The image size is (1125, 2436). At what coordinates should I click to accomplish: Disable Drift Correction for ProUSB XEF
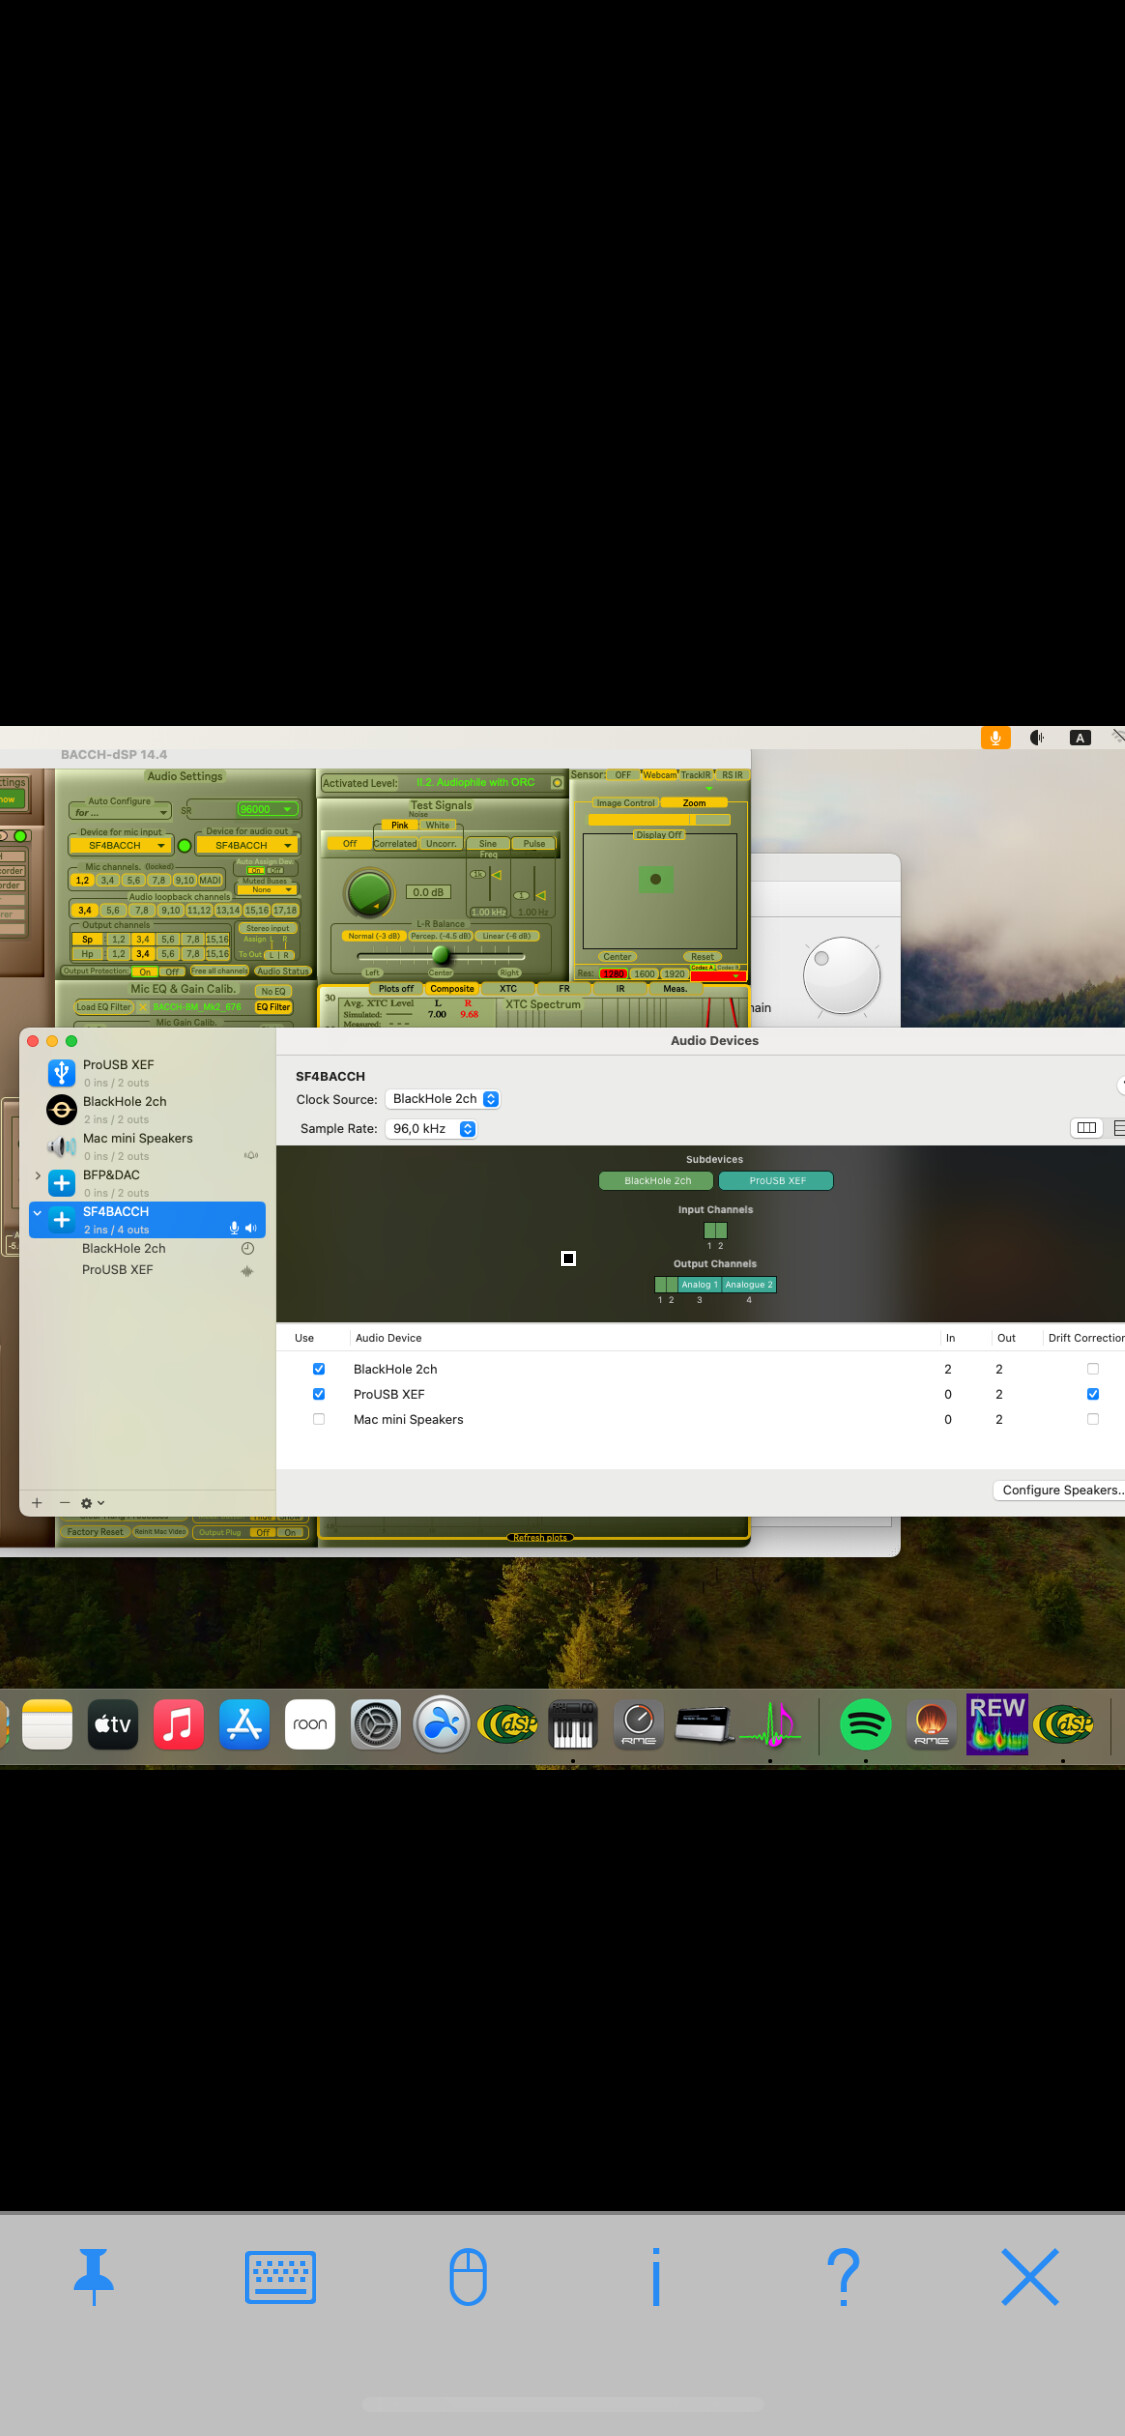(1093, 1394)
